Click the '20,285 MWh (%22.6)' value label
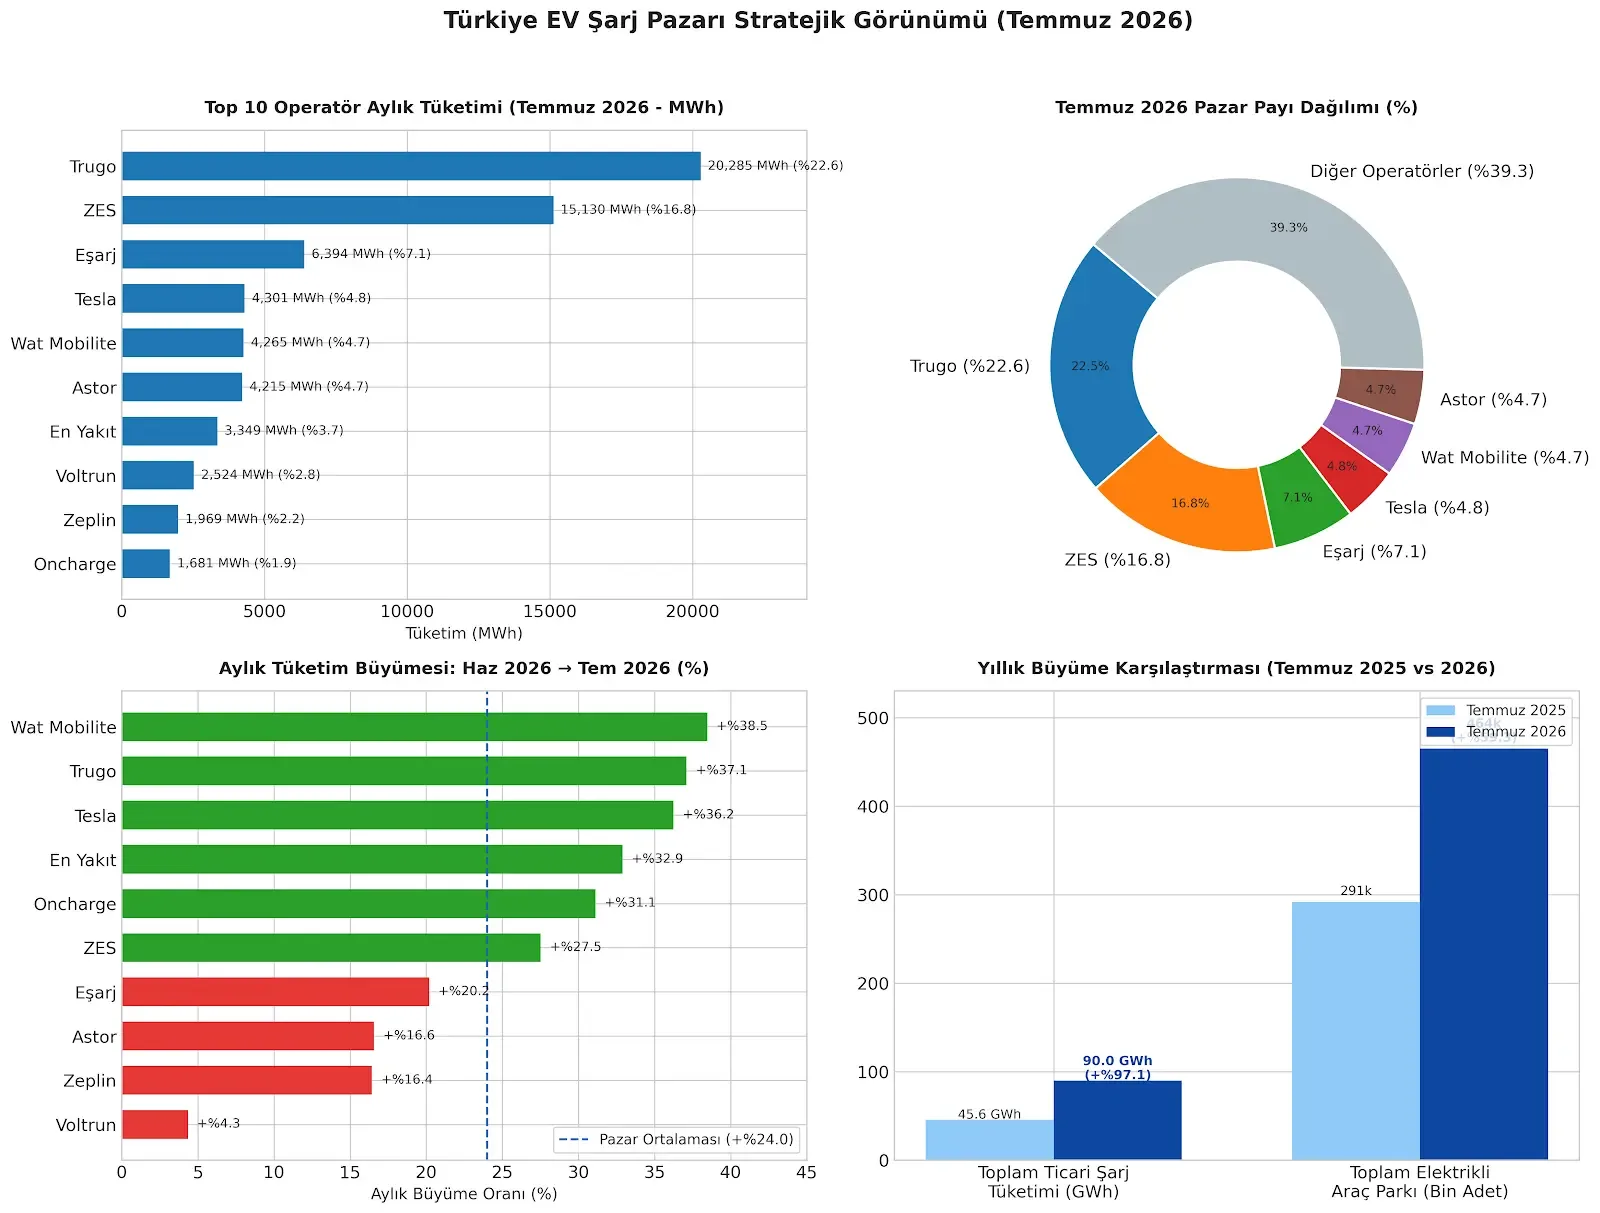The image size is (1600, 1213). [775, 166]
